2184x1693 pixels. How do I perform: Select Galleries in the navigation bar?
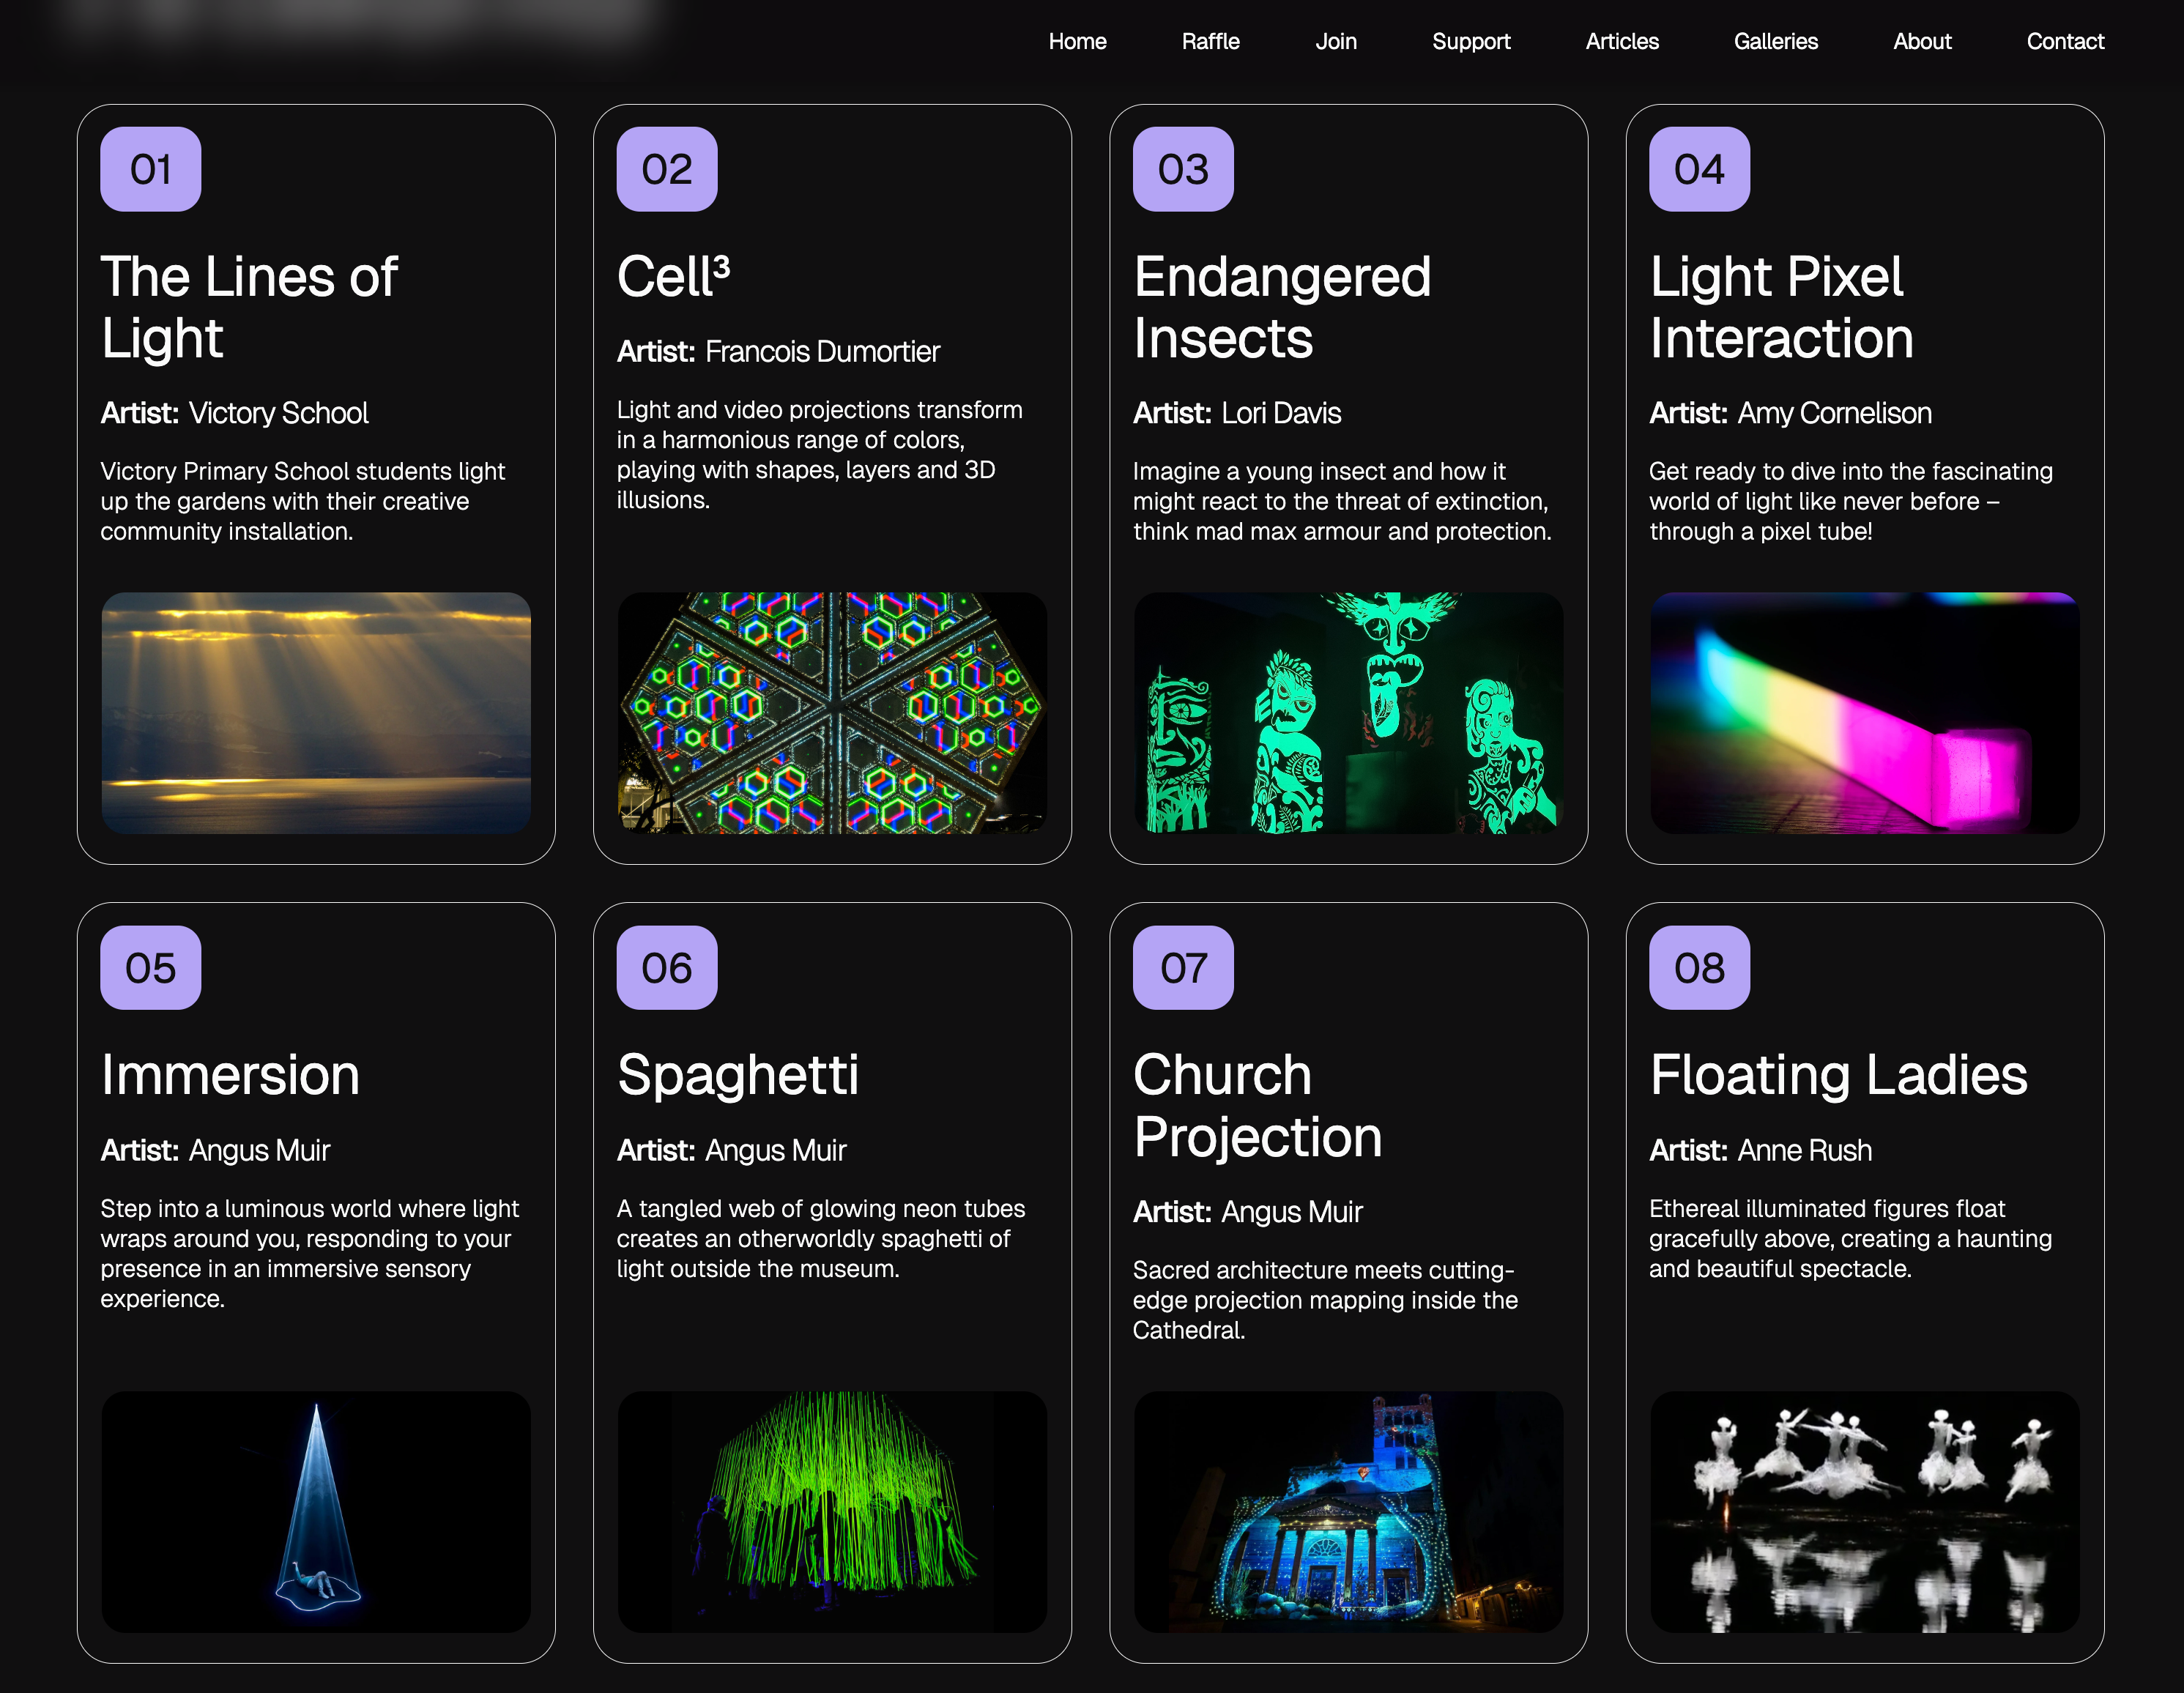(1775, 41)
